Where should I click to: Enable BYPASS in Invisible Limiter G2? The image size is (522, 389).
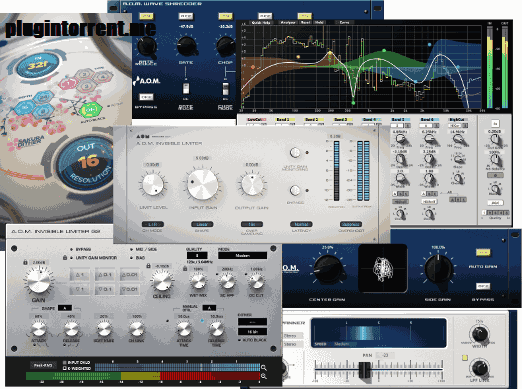tap(72, 249)
